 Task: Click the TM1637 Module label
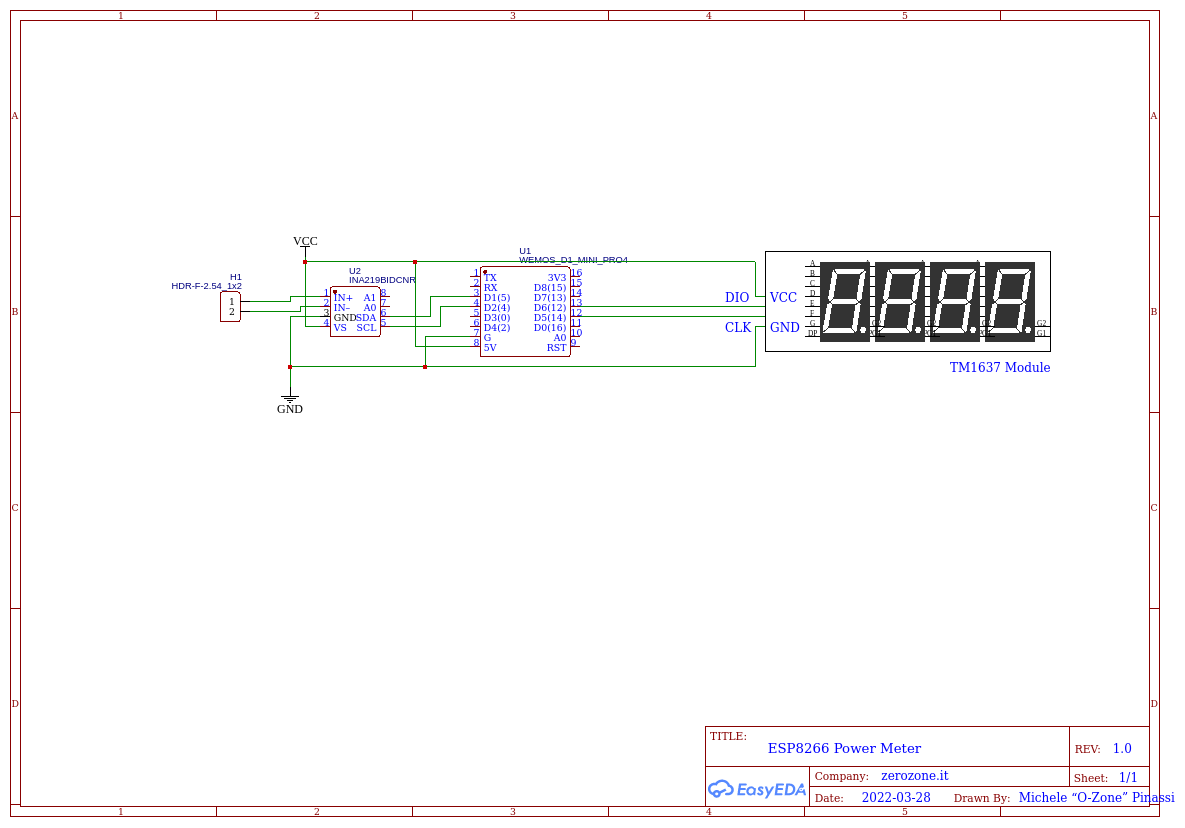1000,367
